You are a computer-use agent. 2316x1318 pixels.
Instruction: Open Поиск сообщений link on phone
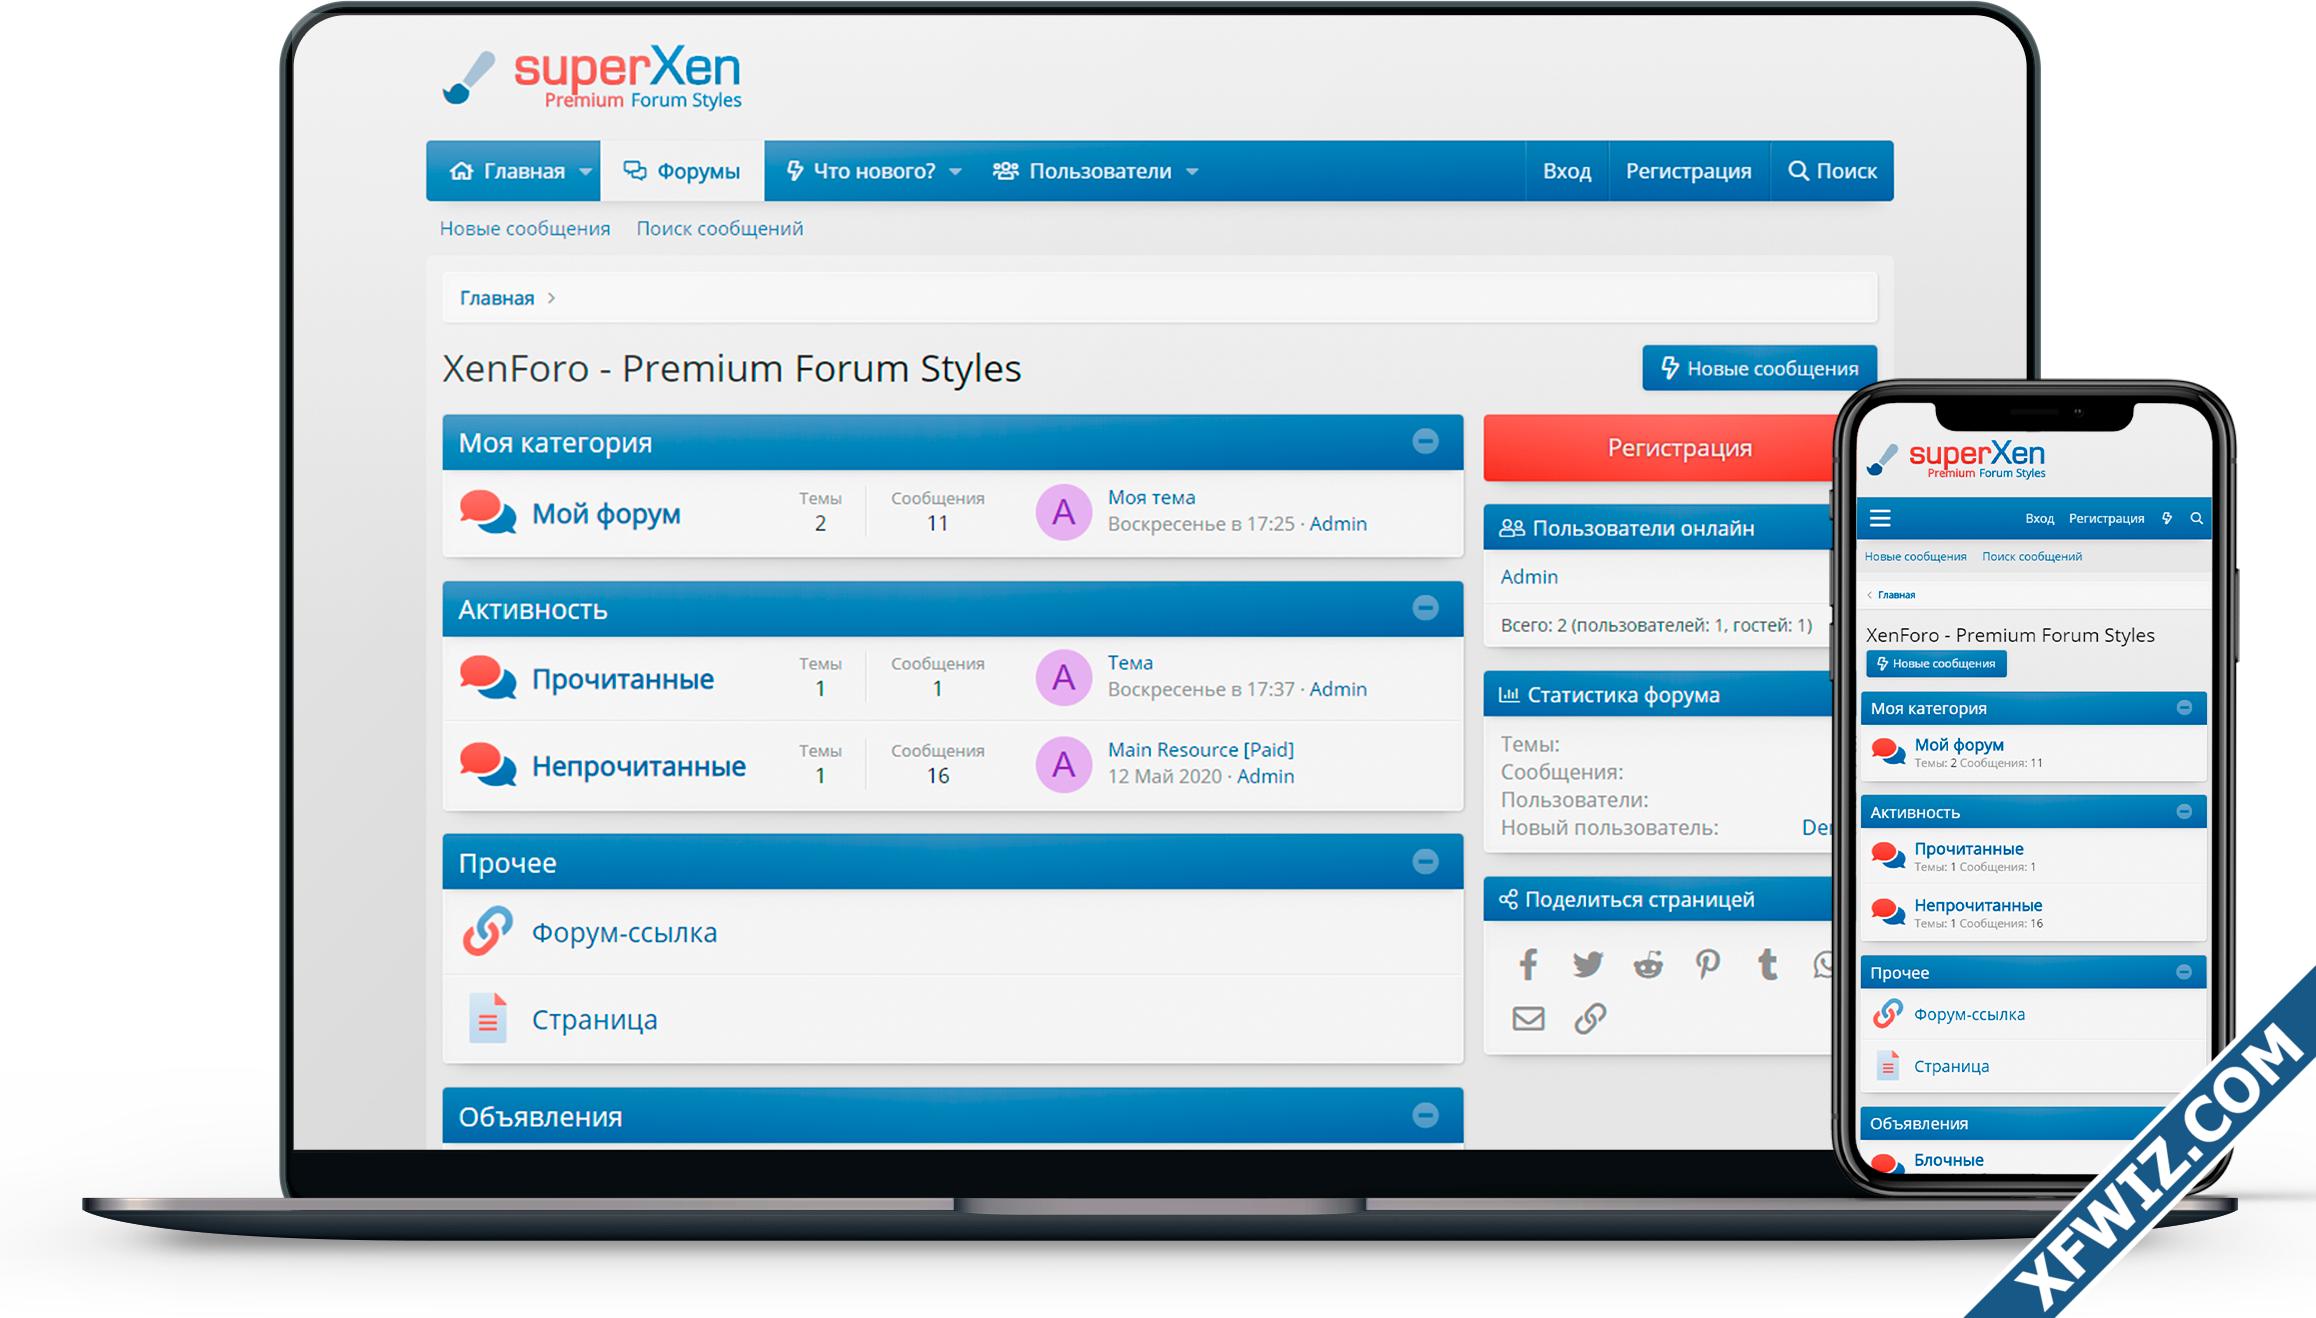pos(2032,556)
